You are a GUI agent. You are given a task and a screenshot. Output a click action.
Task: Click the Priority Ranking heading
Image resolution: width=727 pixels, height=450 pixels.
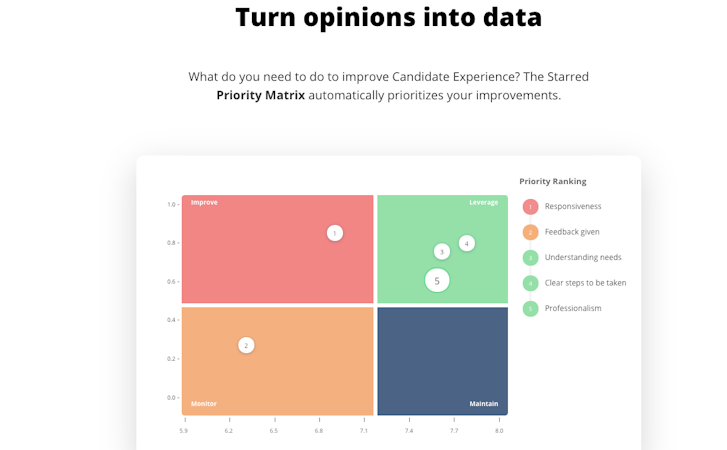coord(552,181)
